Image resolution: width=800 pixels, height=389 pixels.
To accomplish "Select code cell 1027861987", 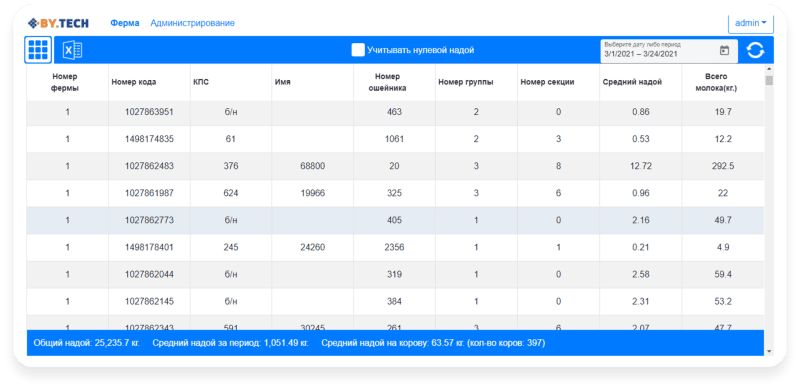I will pos(149,193).
